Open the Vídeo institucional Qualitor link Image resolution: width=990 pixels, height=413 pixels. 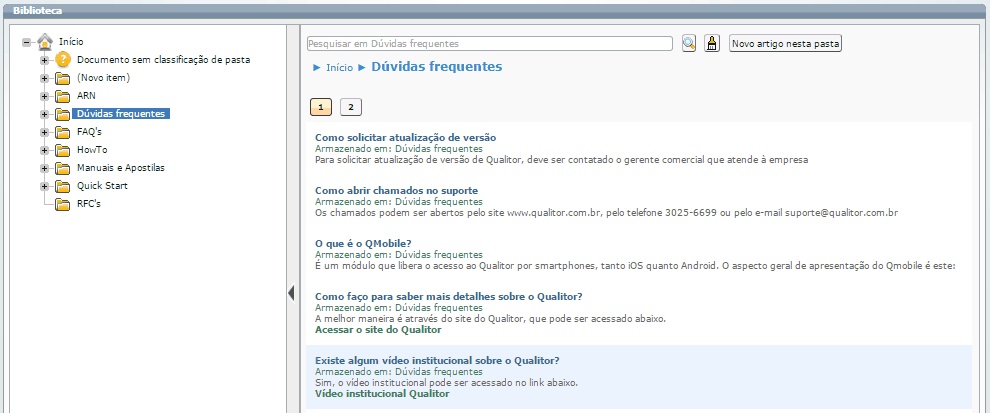[382, 394]
